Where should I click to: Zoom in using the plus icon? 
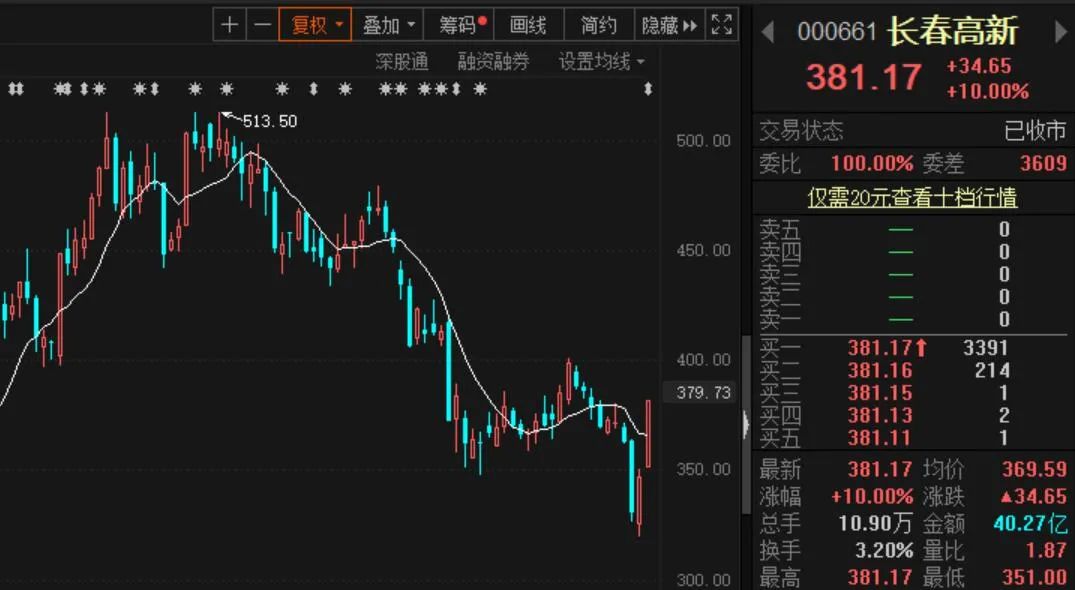(229, 24)
